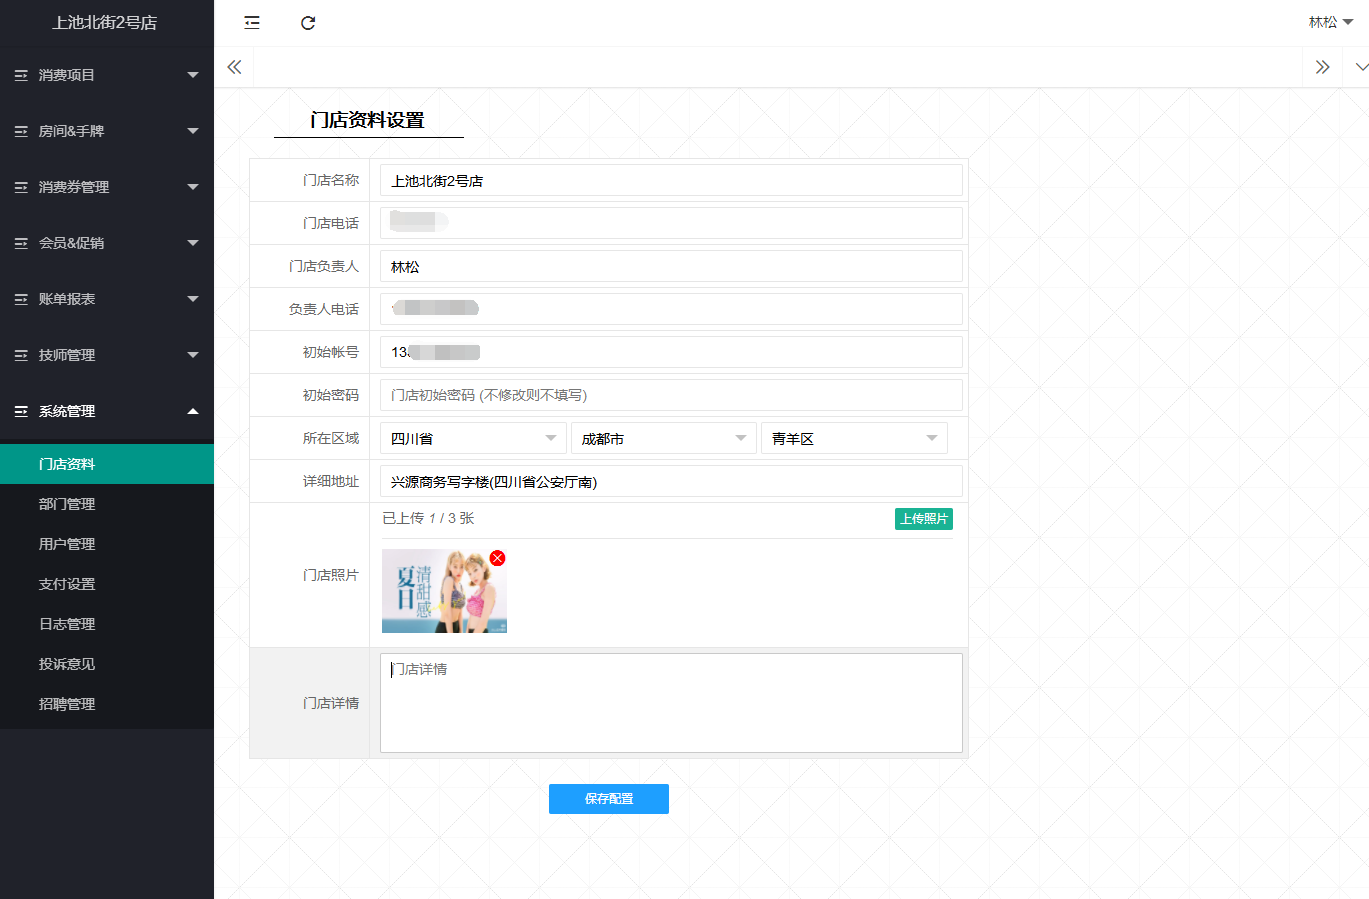Click the menu icon beside 消费项目
This screenshot has height=899, width=1369.
click(21, 75)
